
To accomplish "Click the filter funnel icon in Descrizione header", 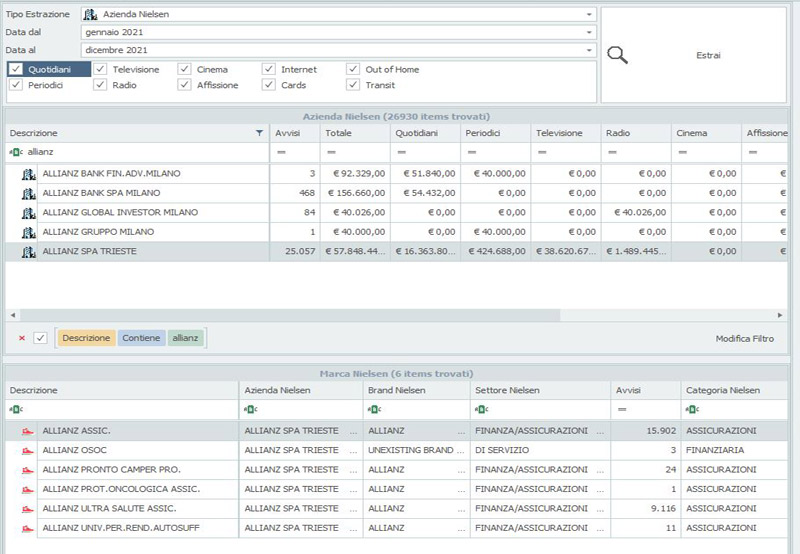I will pos(260,133).
